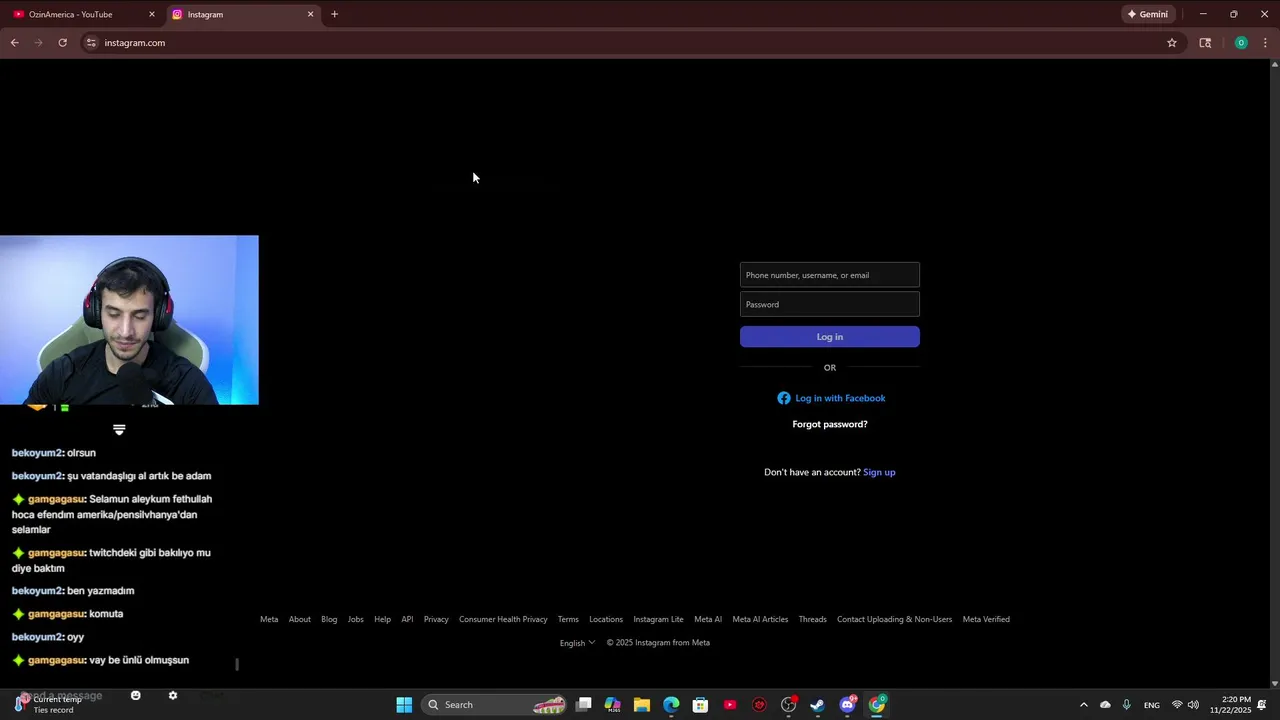Open the Windows Start menu
Viewport: 1280px width, 720px height.
(404, 705)
